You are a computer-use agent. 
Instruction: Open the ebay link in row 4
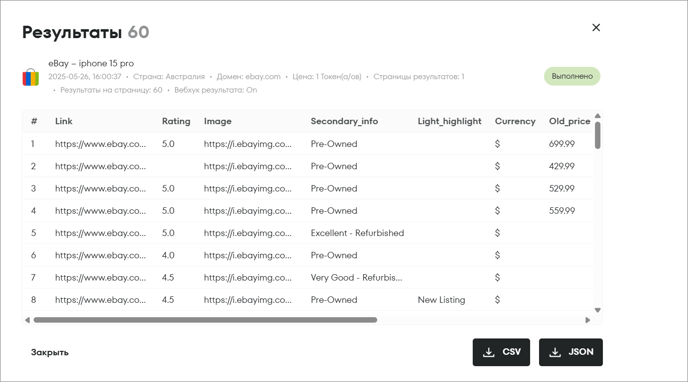pyautogui.click(x=100, y=211)
